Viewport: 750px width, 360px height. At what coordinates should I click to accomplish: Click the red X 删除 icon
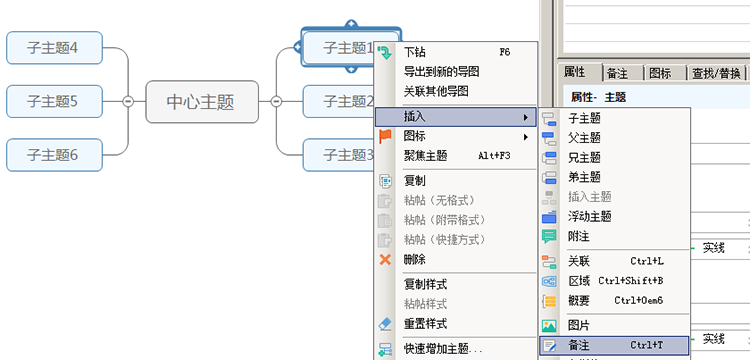pos(385,260)
